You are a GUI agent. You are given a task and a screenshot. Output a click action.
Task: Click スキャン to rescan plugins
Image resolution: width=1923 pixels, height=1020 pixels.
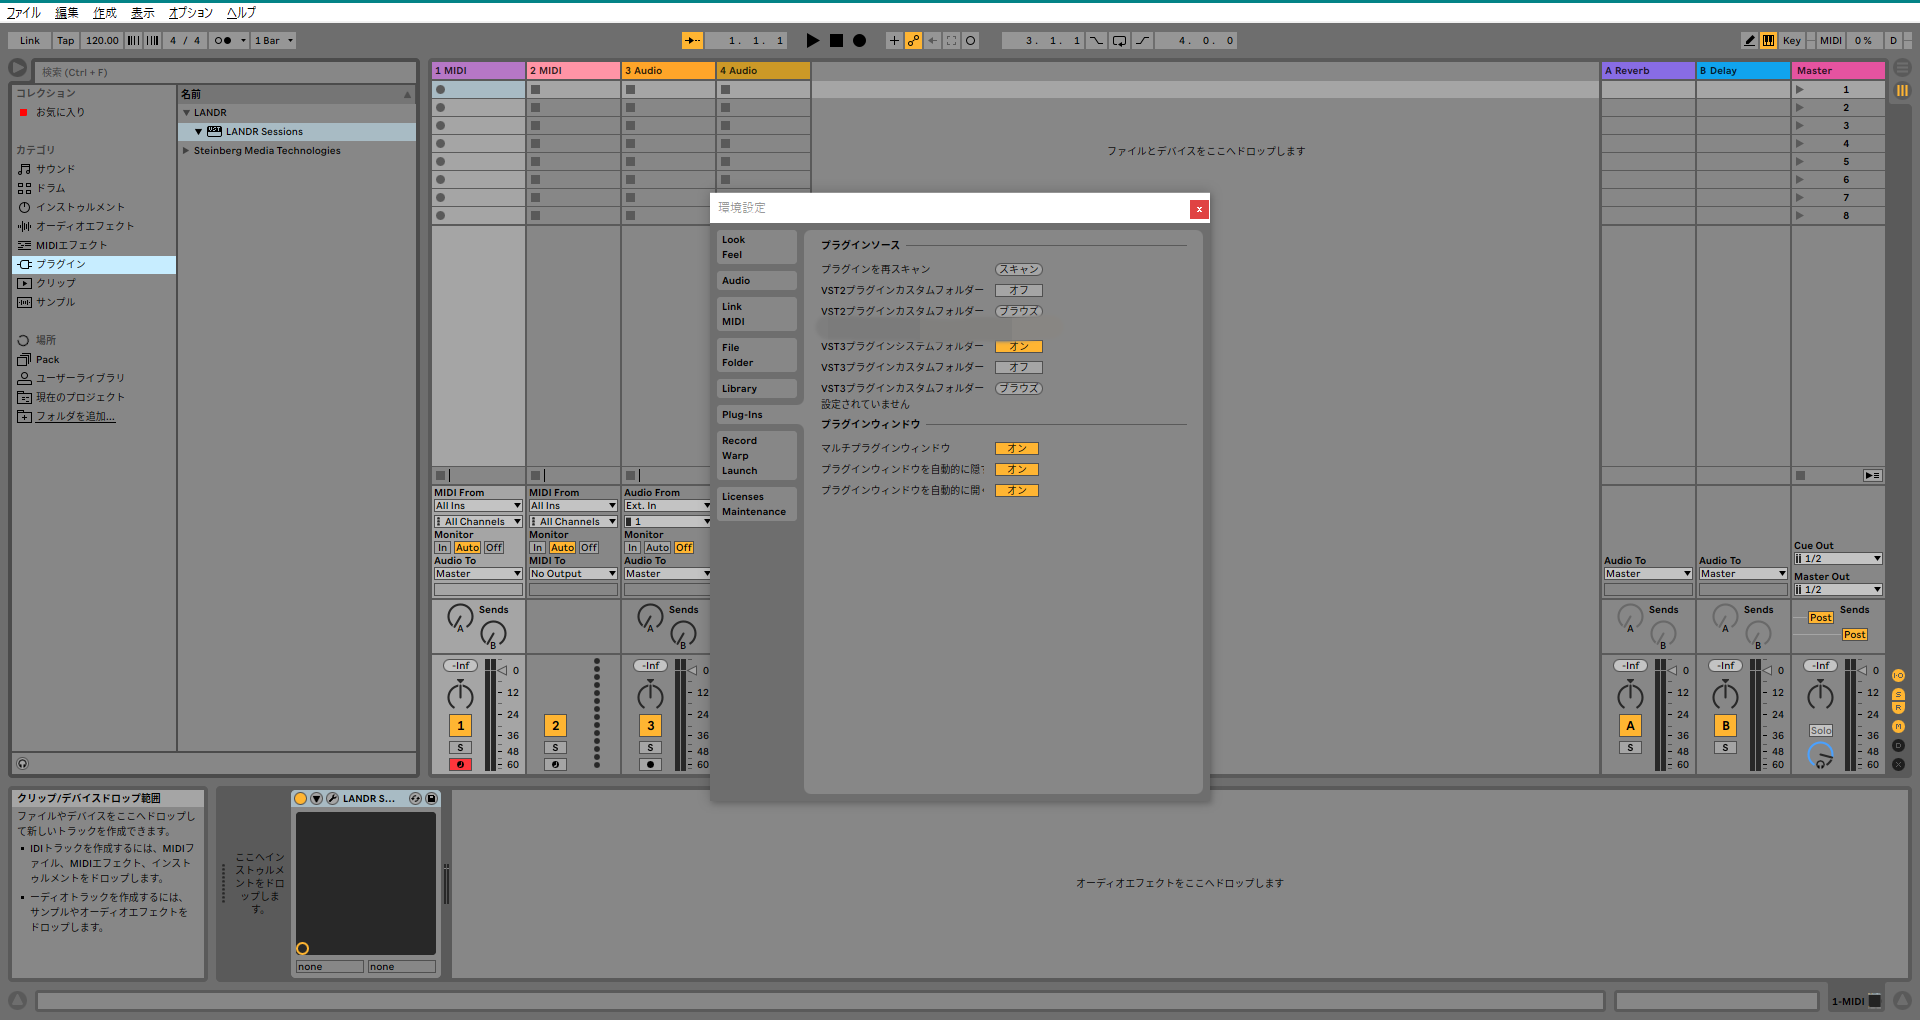(x=1018, y=268)
